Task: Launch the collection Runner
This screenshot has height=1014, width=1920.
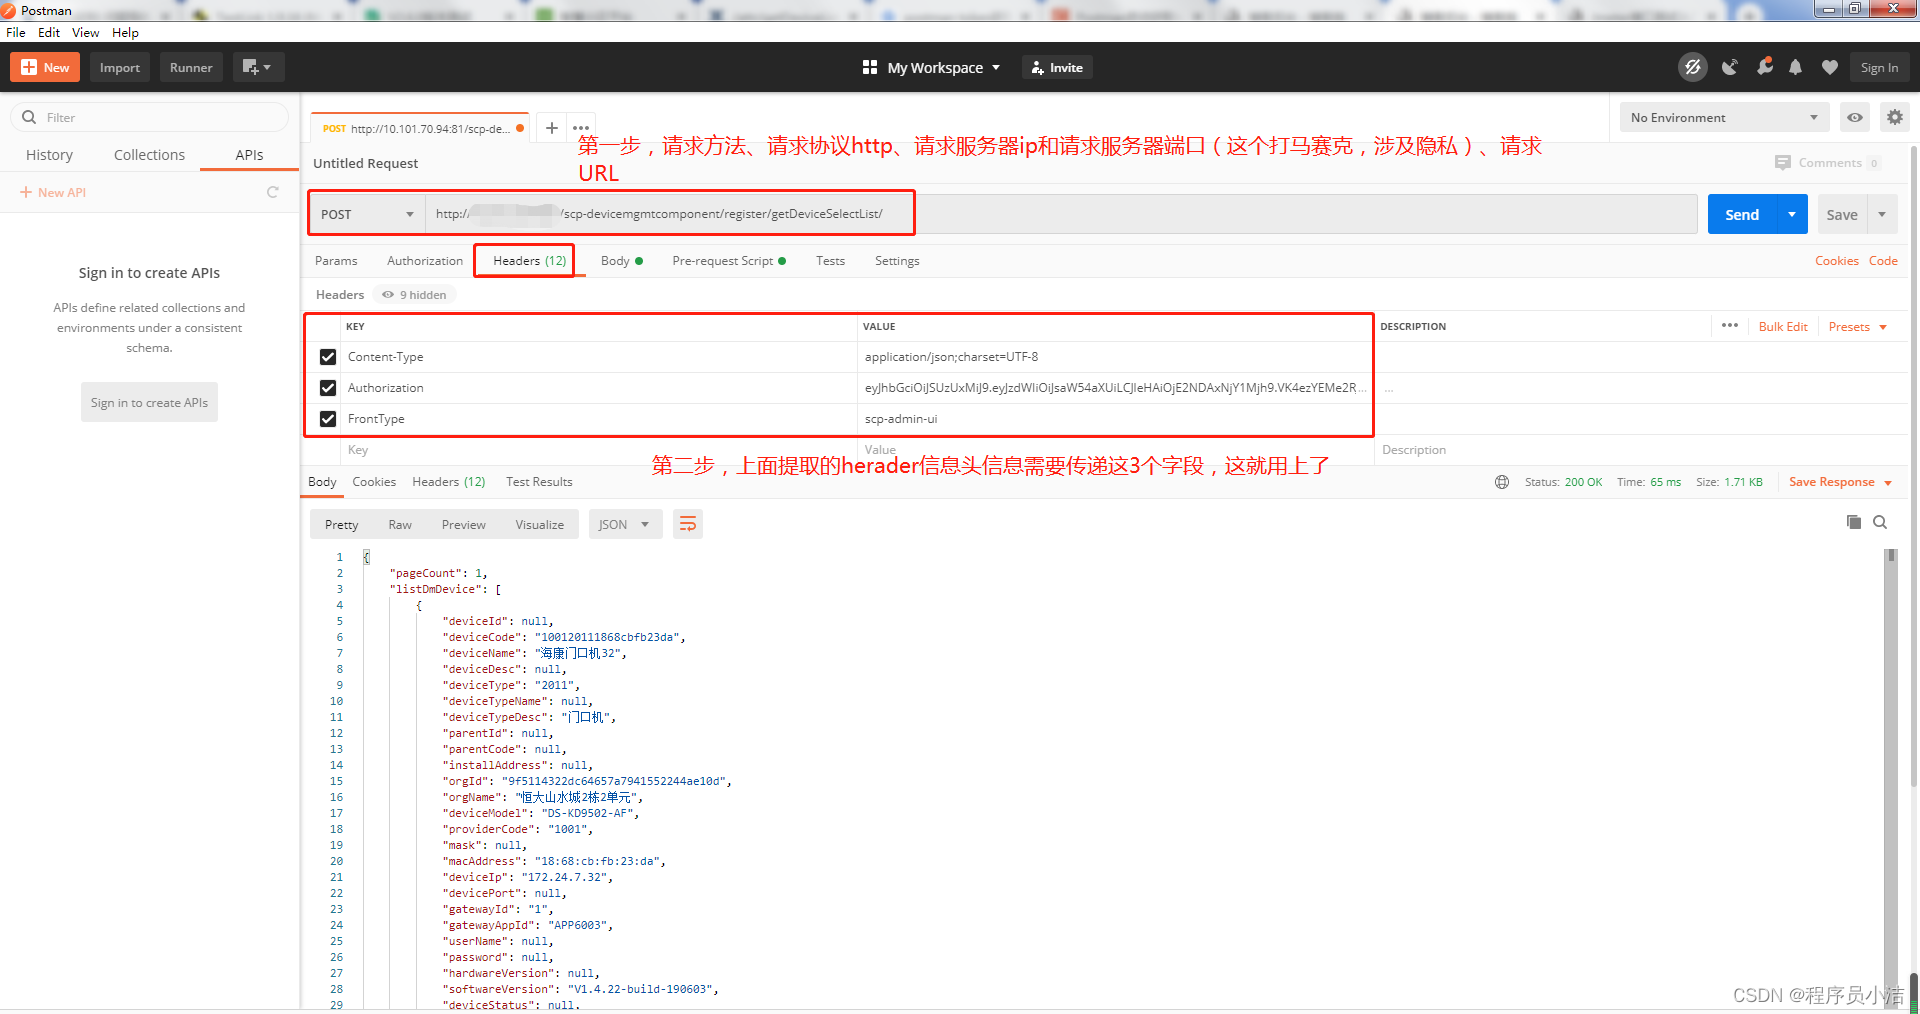Action: 191,67
